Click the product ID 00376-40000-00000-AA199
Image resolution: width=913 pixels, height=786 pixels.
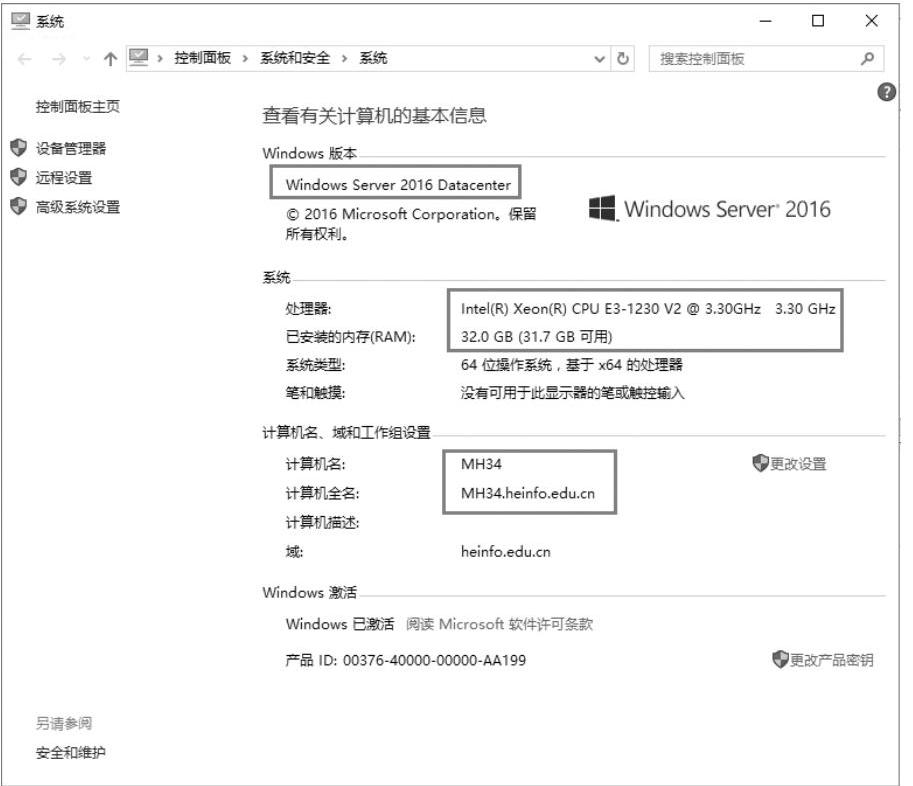click(x=434, y=660)
